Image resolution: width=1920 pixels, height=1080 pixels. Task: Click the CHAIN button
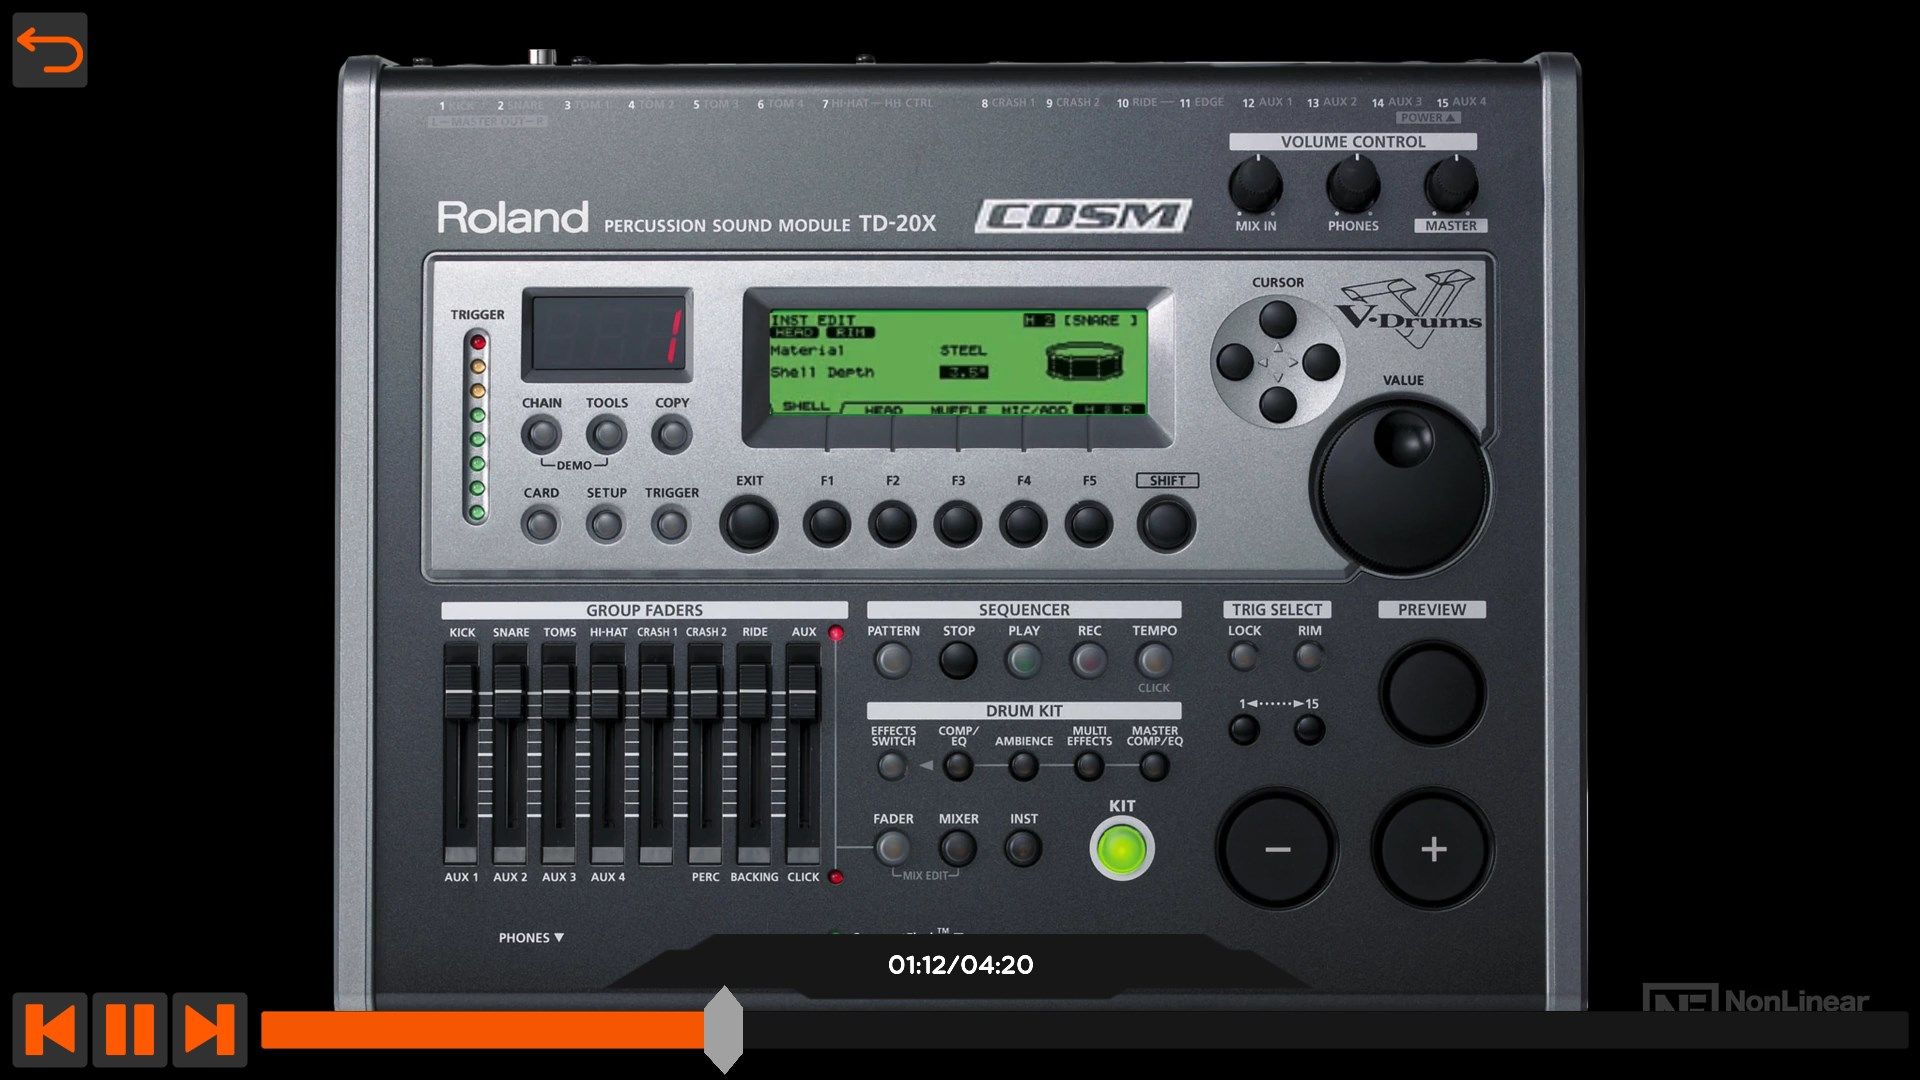[x=541, y=435]
